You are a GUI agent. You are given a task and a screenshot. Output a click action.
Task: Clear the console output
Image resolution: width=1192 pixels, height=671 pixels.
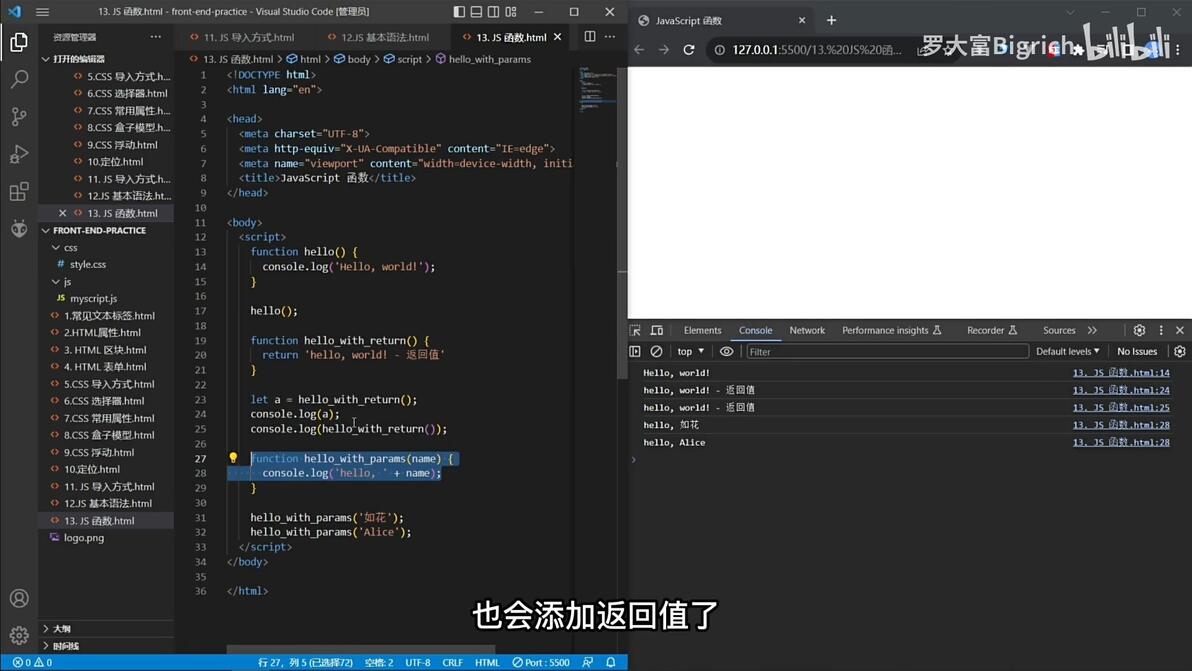[x=656, y=352]
